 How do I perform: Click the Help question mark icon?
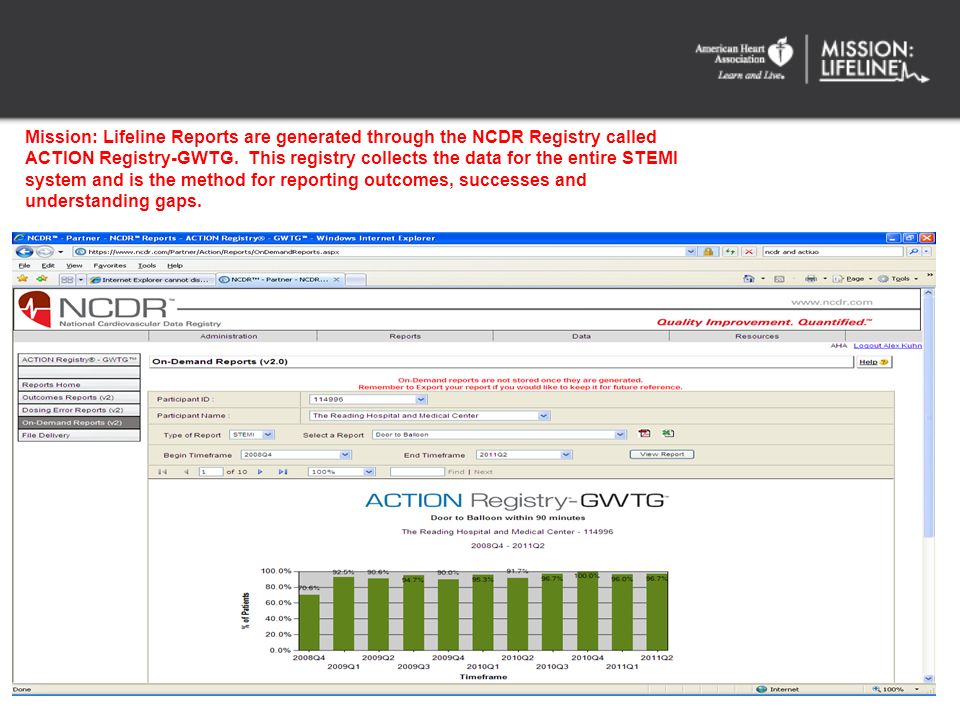click(884, 362)
